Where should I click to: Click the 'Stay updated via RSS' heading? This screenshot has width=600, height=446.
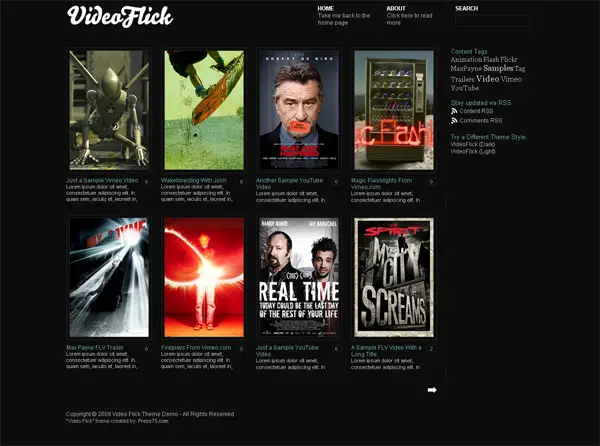pos(481,103)
